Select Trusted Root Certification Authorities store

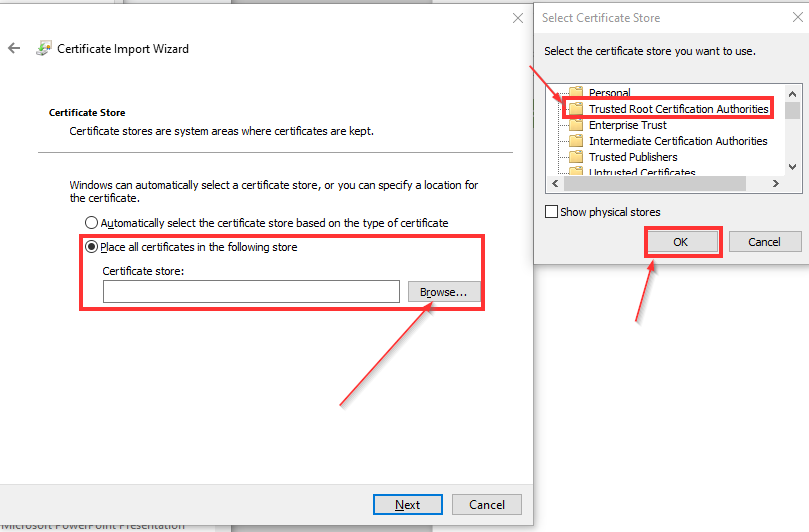pyautogui.click(x=678, y=109)
